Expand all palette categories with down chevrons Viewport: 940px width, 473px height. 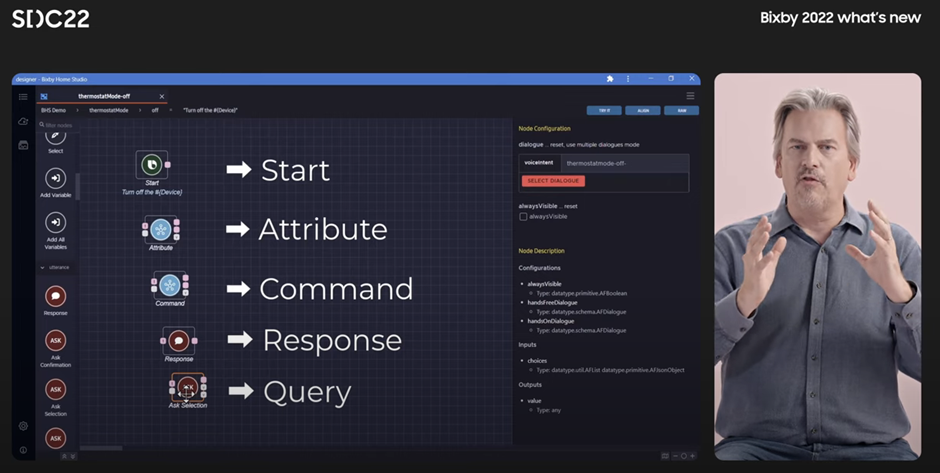[x=73, y=456]
